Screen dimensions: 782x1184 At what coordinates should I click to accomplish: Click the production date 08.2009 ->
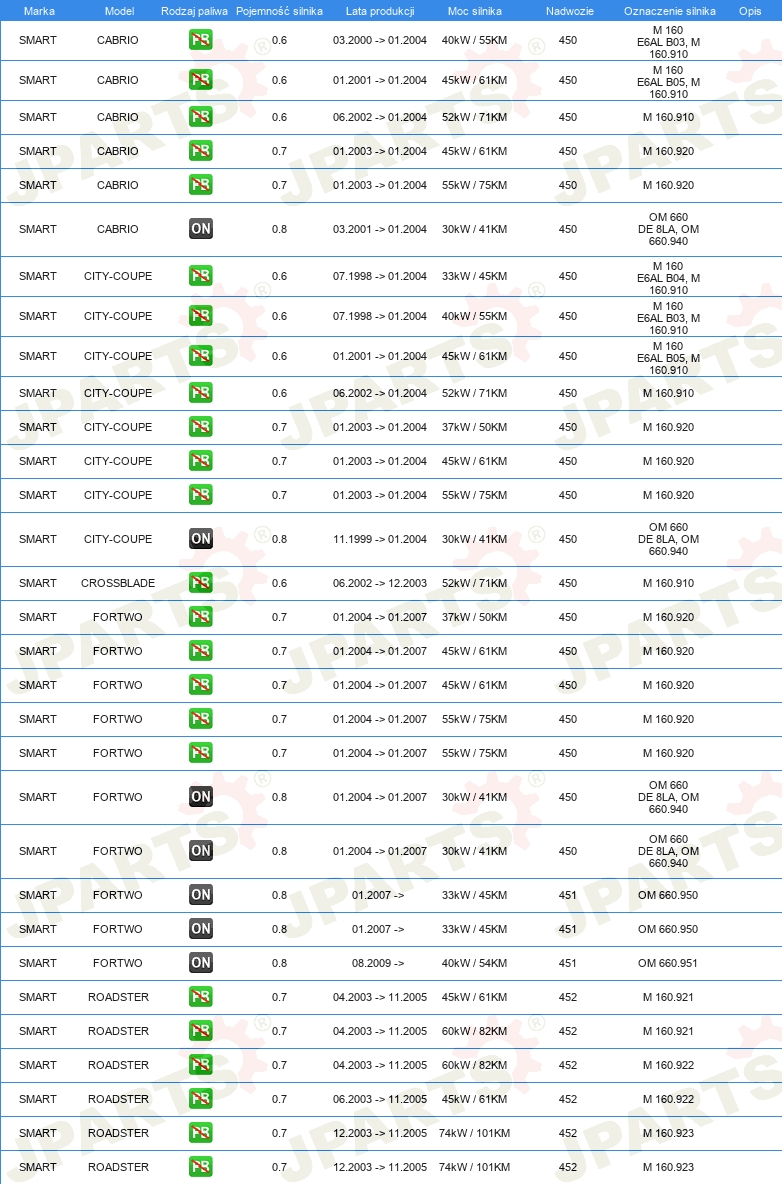[x=377, y=963]
